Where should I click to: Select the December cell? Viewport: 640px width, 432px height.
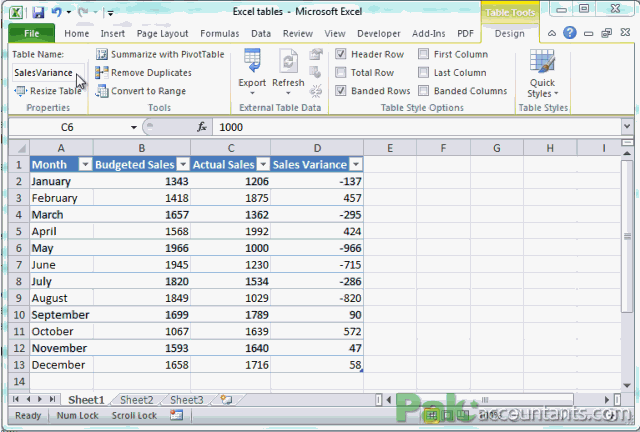61,365
